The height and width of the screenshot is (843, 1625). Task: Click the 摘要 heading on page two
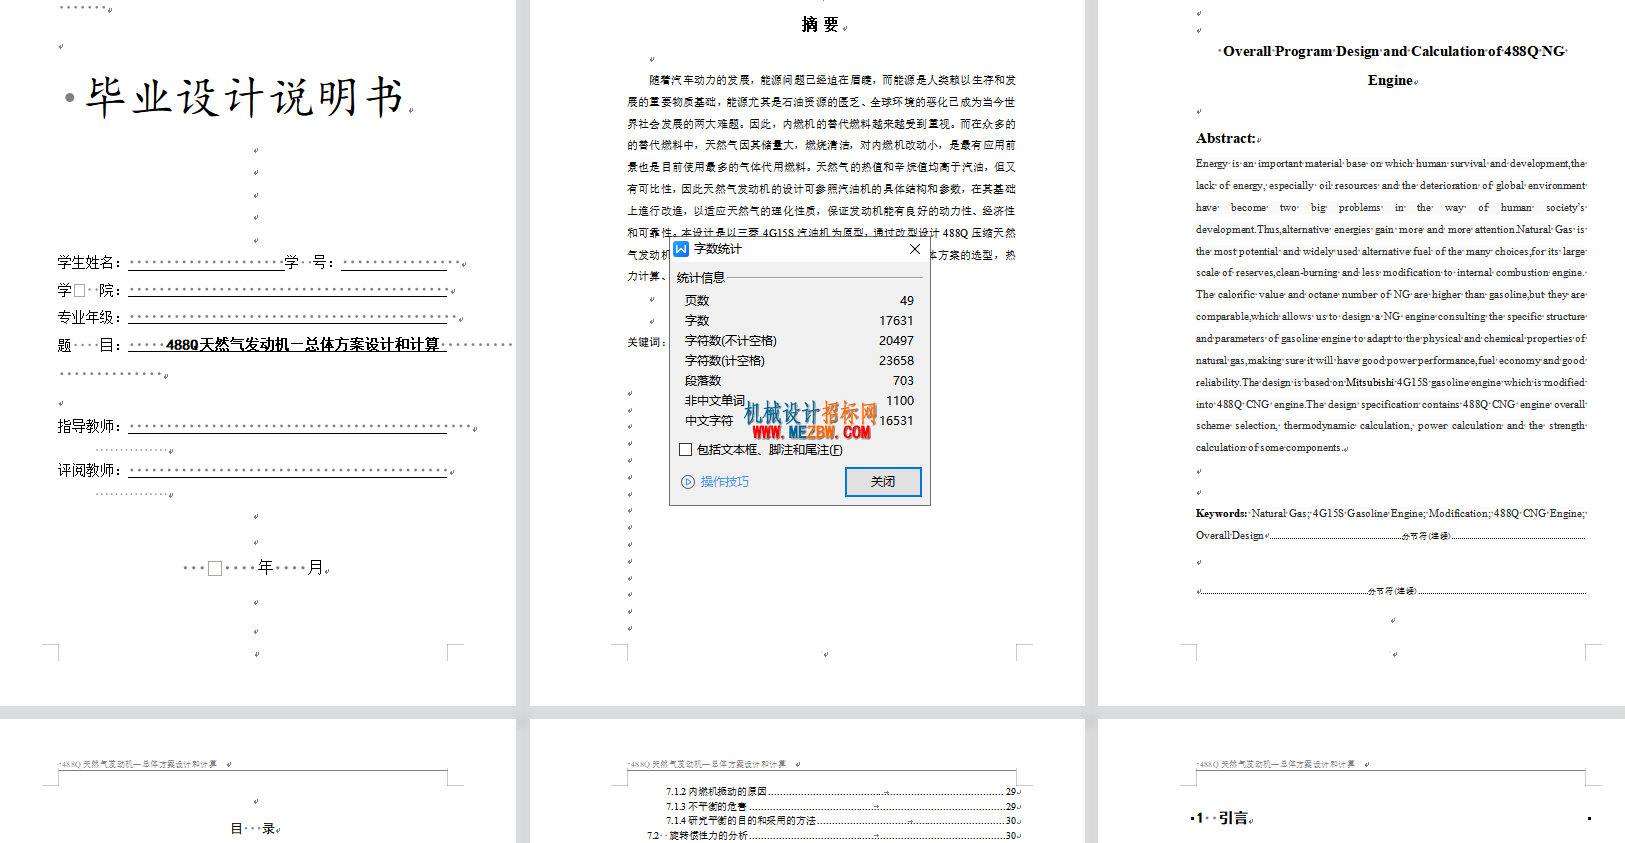[820, 25]
